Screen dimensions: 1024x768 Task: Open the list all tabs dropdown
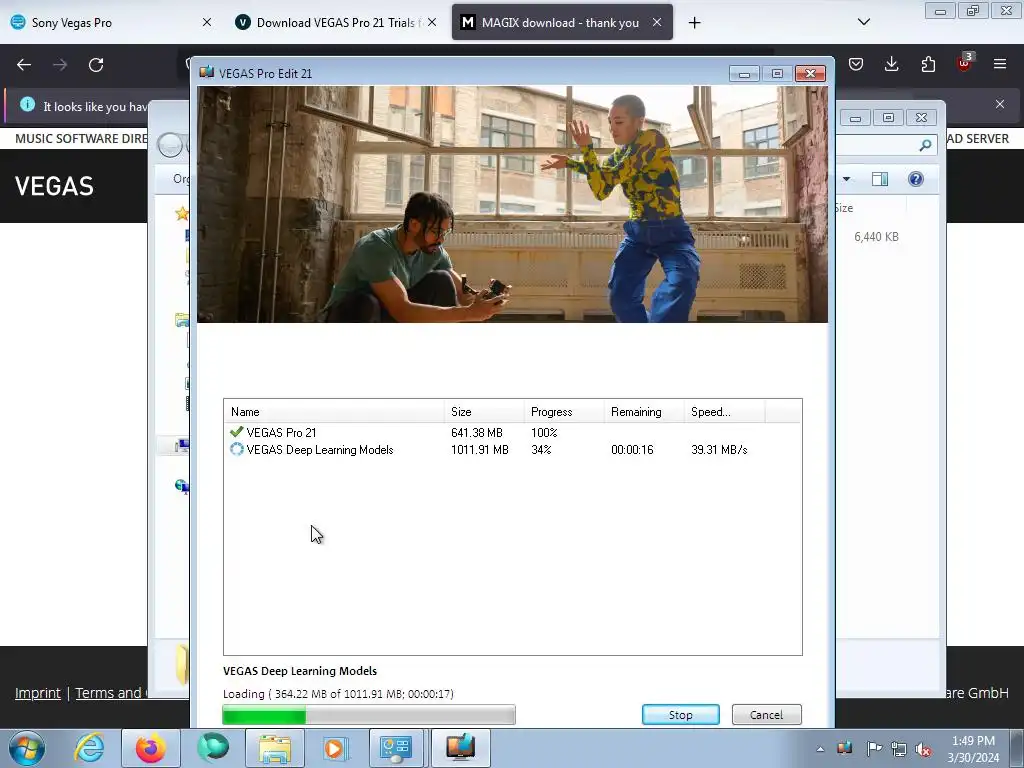pos(864,22)
